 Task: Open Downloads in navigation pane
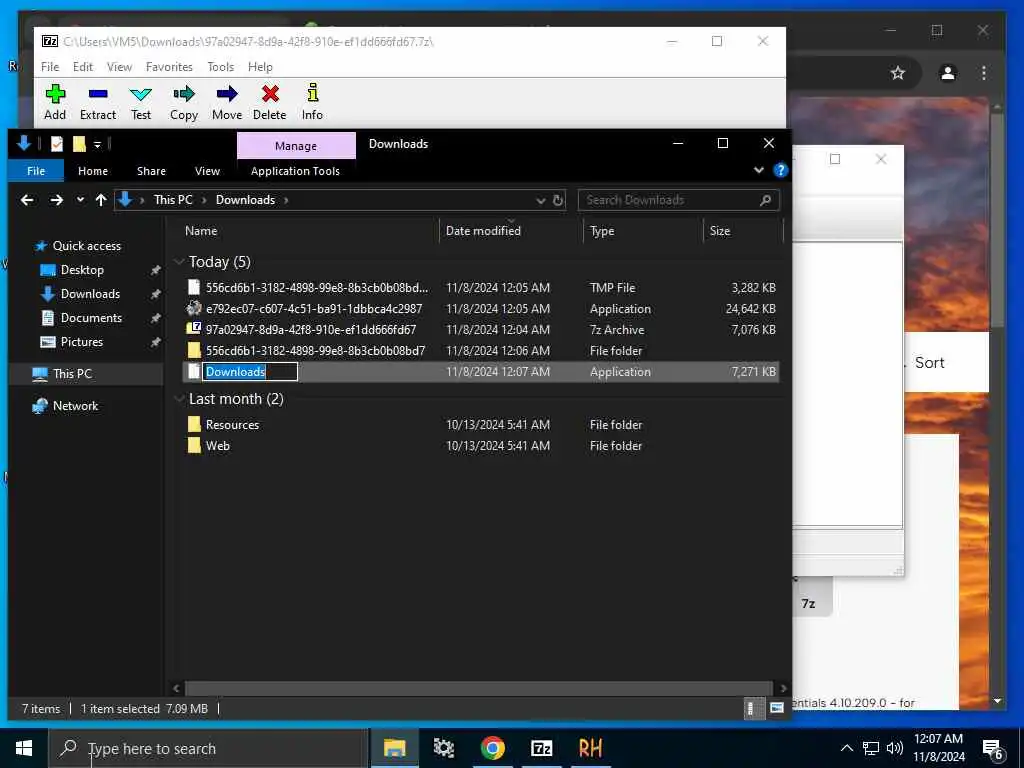click(90, 294)
